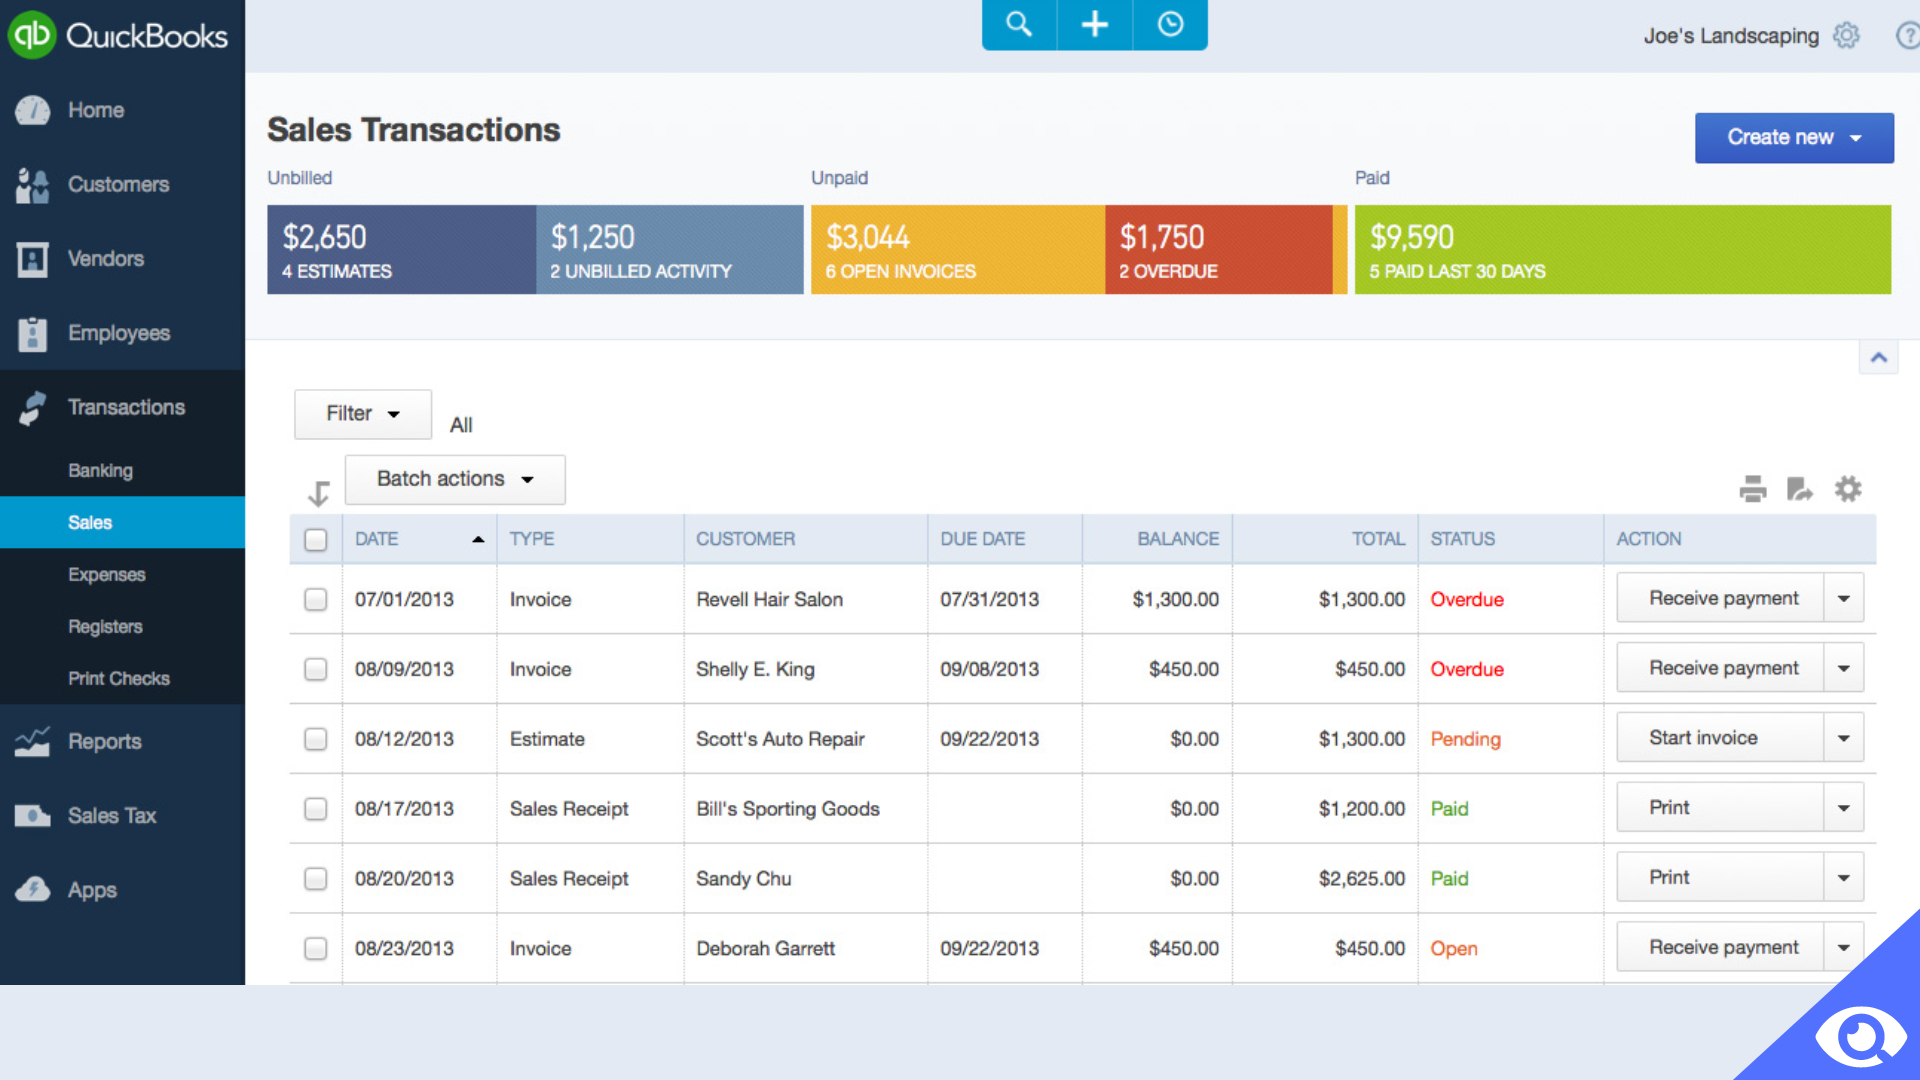Enable checkbox for Deborah Garrett invoice row
The width and height of the screenshot is (1920, 1080).
click(315, 947)
